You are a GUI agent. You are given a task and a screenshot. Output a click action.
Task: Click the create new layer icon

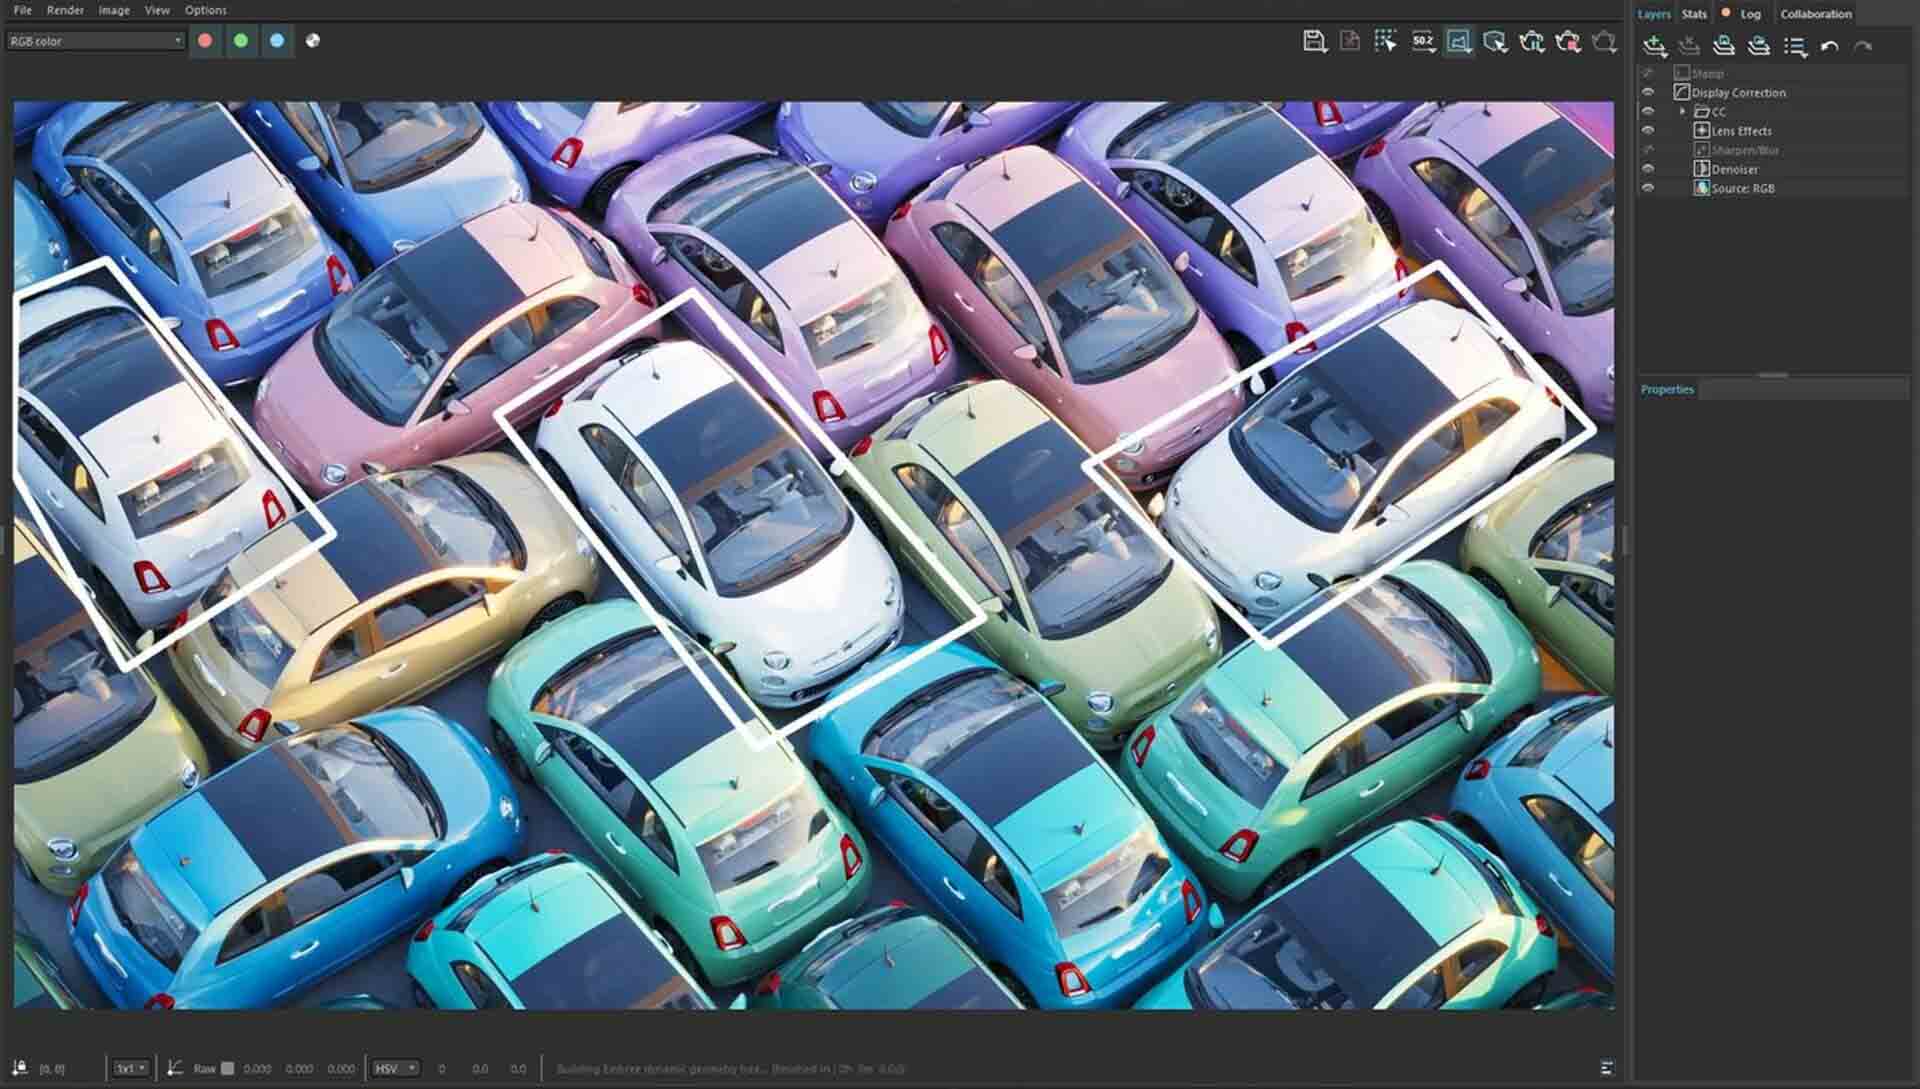[x=1652, y=44]
